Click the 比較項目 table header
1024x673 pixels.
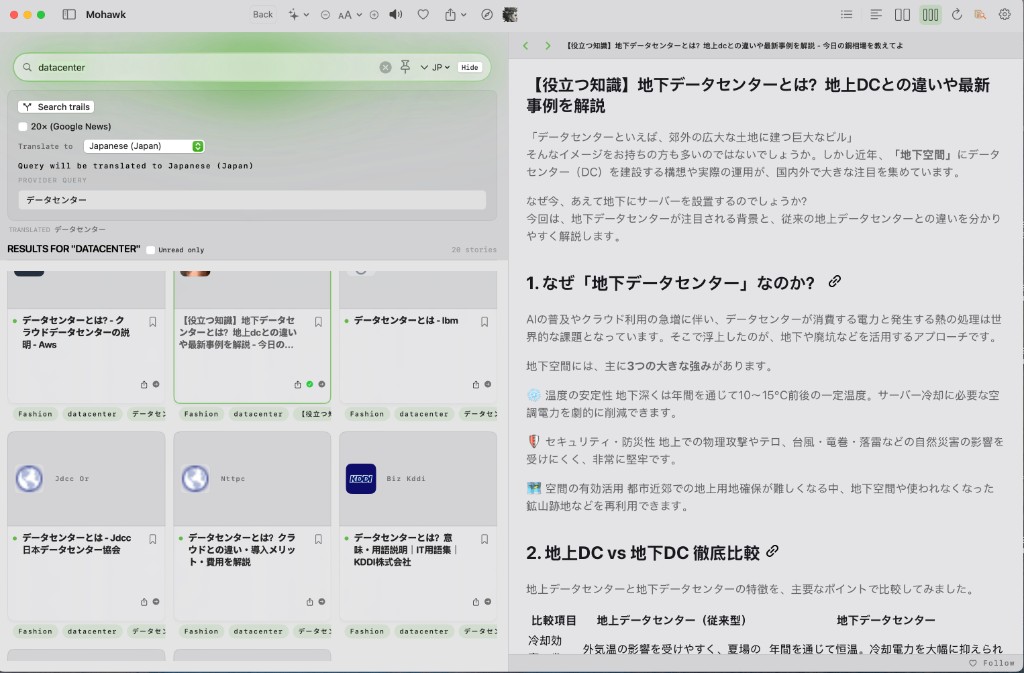click(554, 620)
